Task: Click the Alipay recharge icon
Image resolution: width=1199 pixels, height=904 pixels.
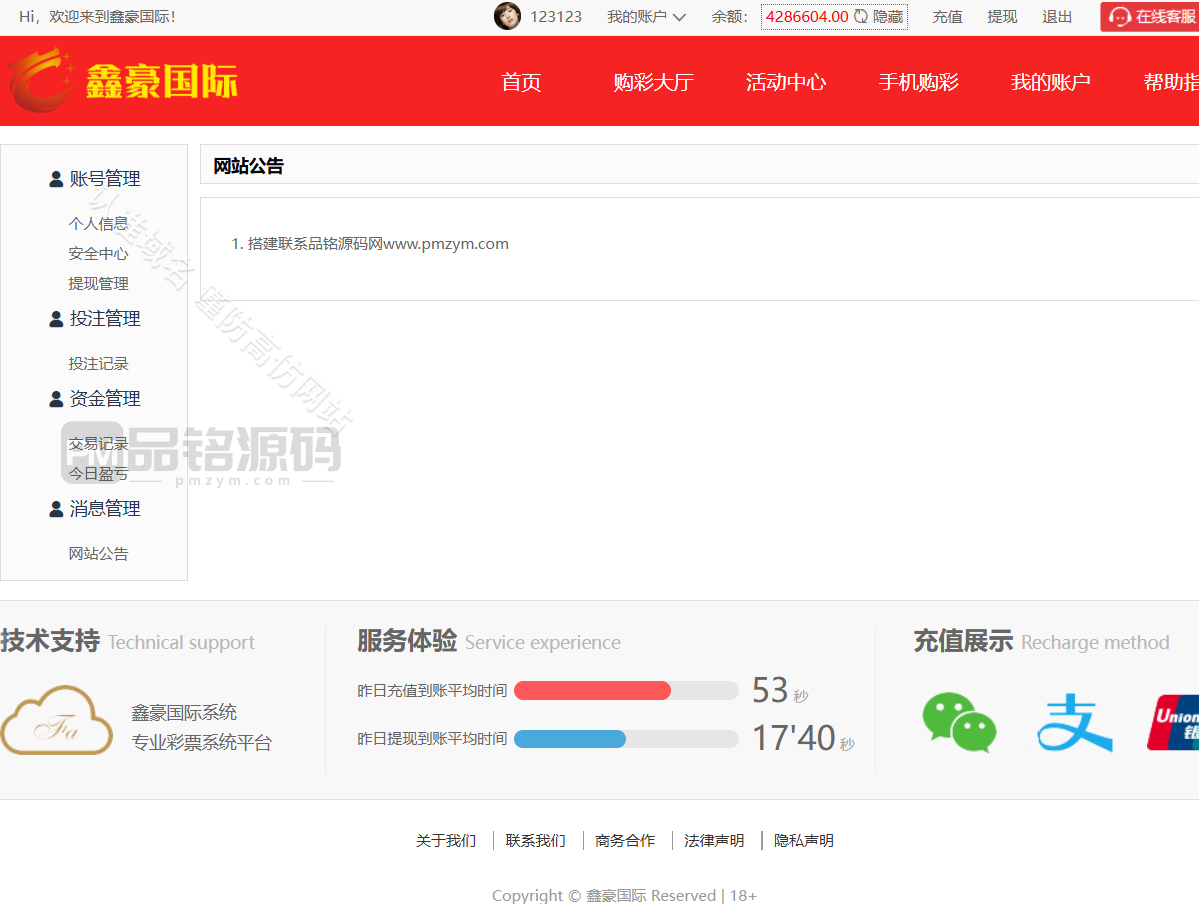Action: click(x=1074, y=722)
